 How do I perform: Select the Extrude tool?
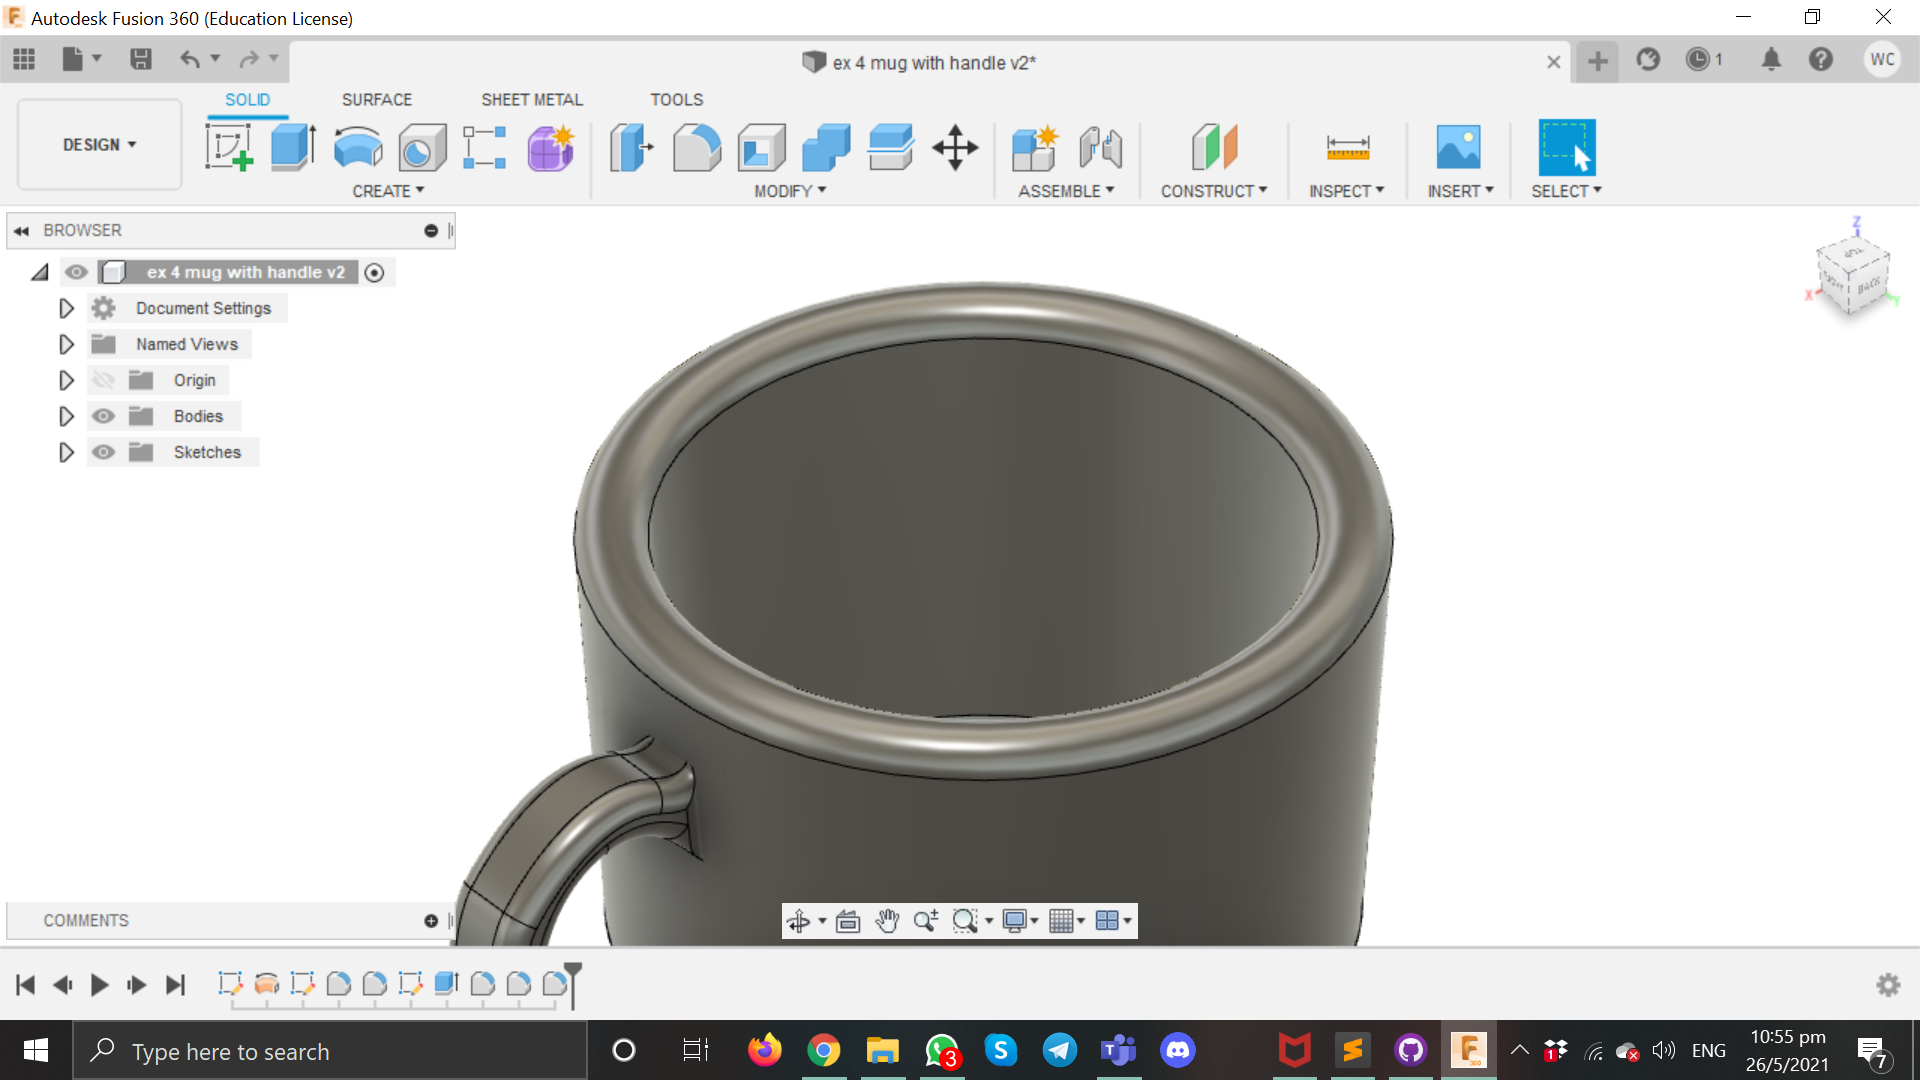click(x=294, y=147)
